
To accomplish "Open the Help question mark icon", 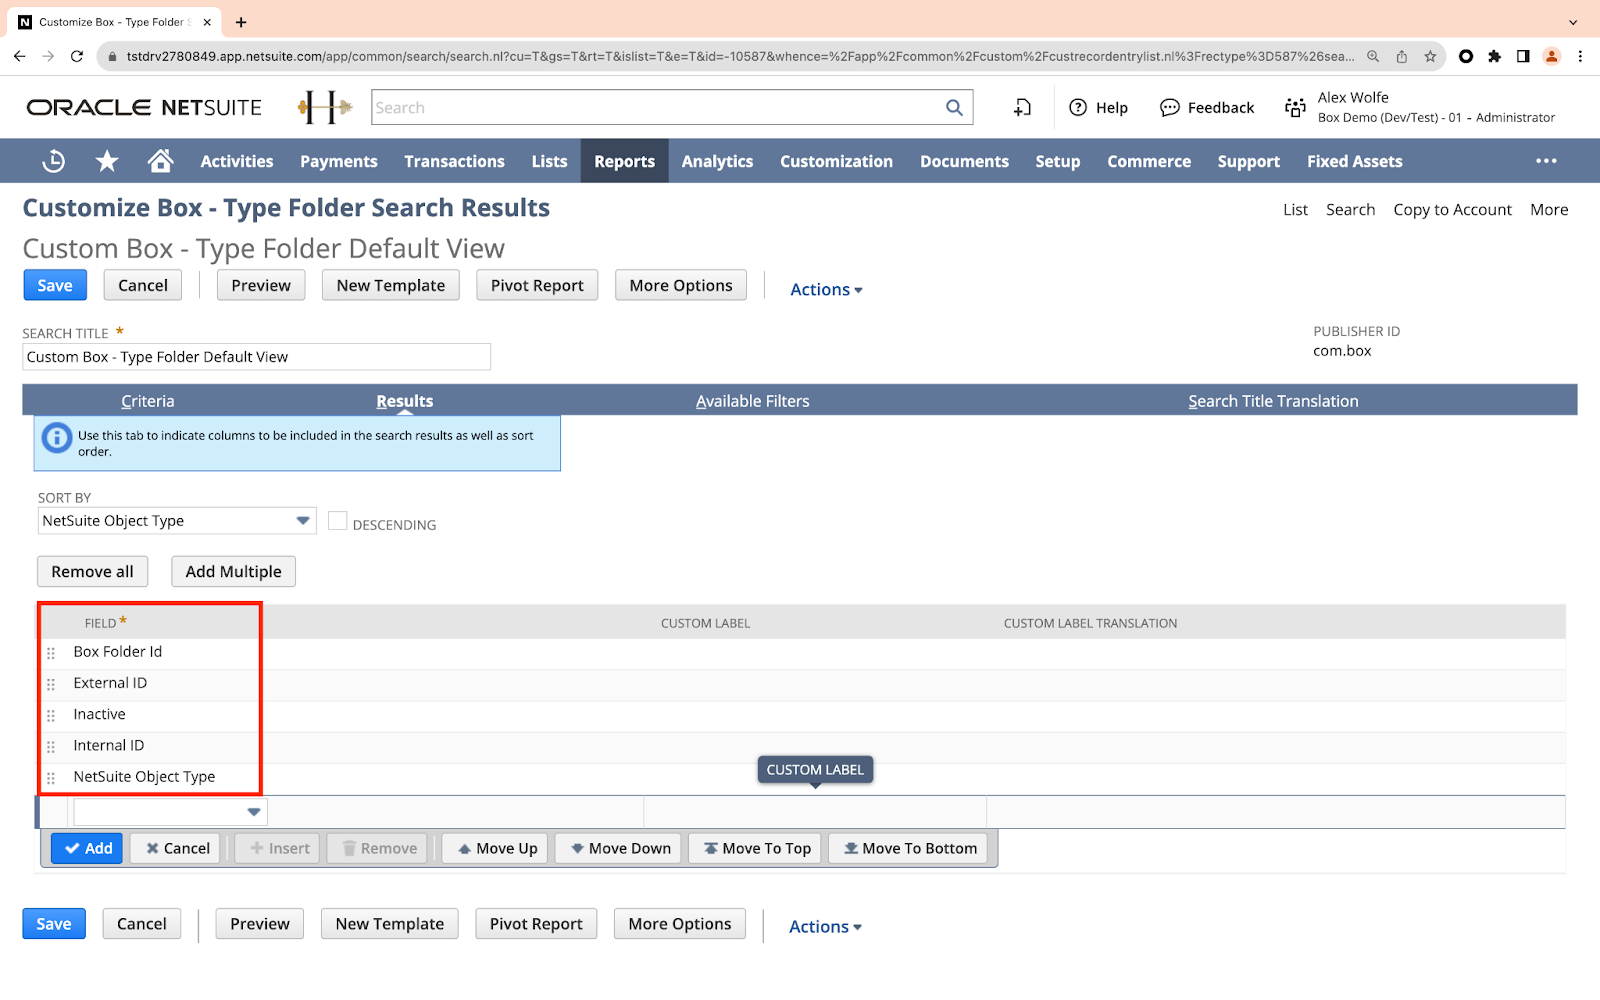I will click(x=1078, y=108).
